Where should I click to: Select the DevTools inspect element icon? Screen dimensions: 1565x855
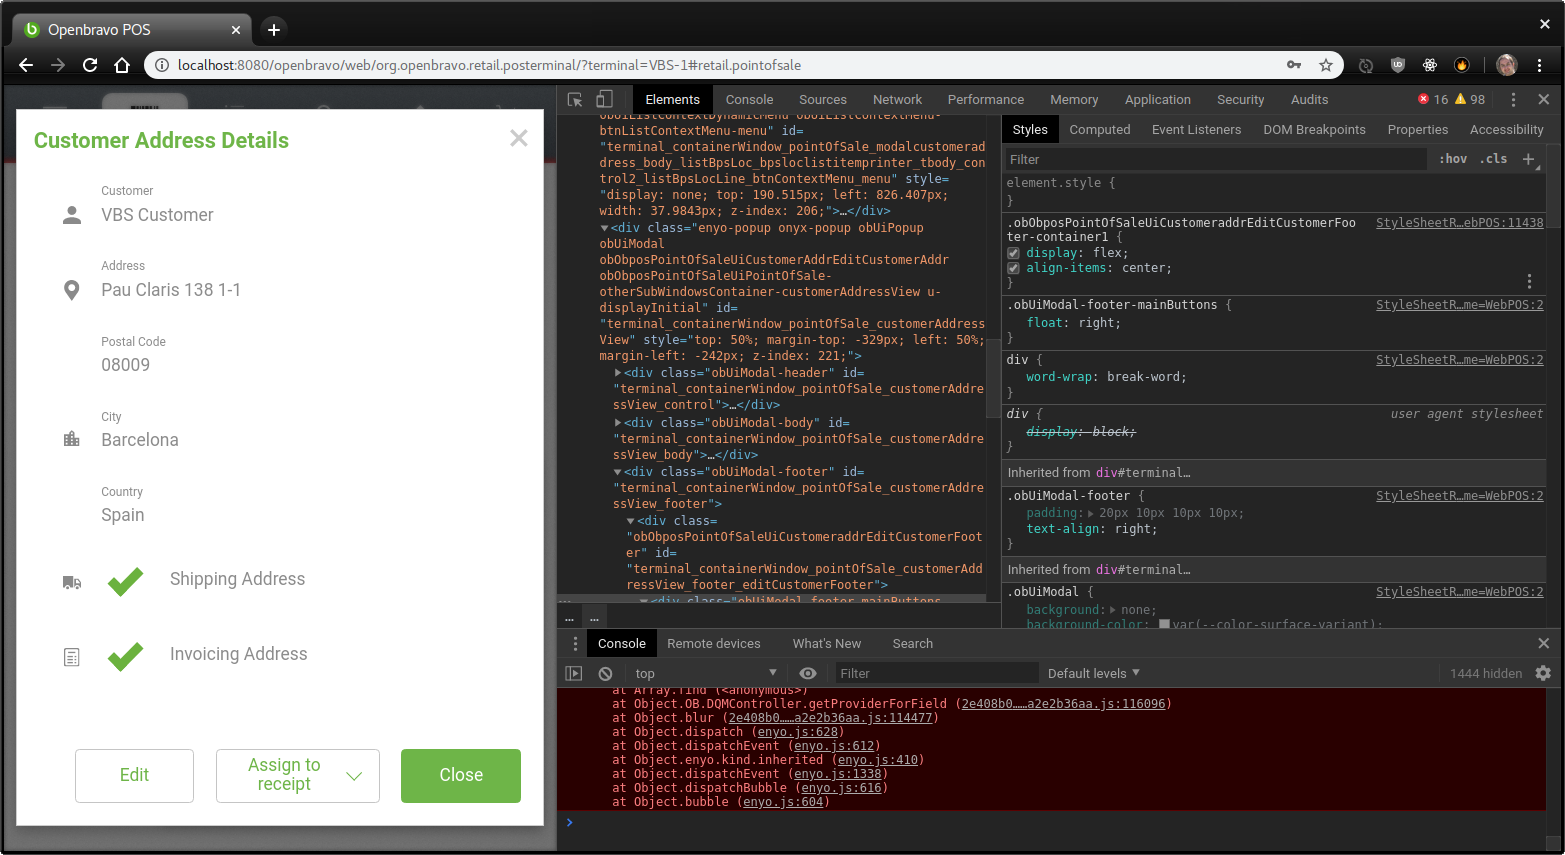(x=575, y=99)
